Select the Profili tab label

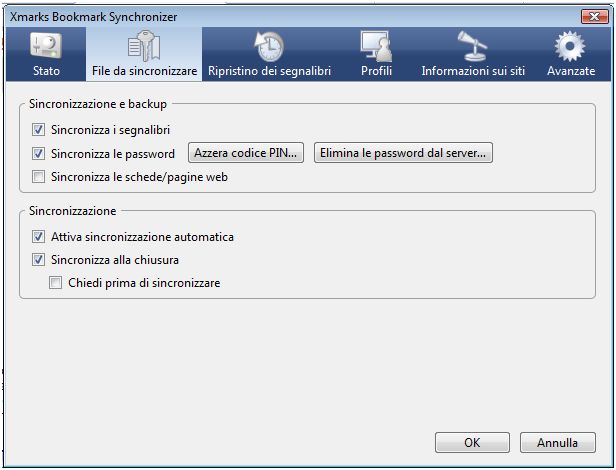(374, 72)
